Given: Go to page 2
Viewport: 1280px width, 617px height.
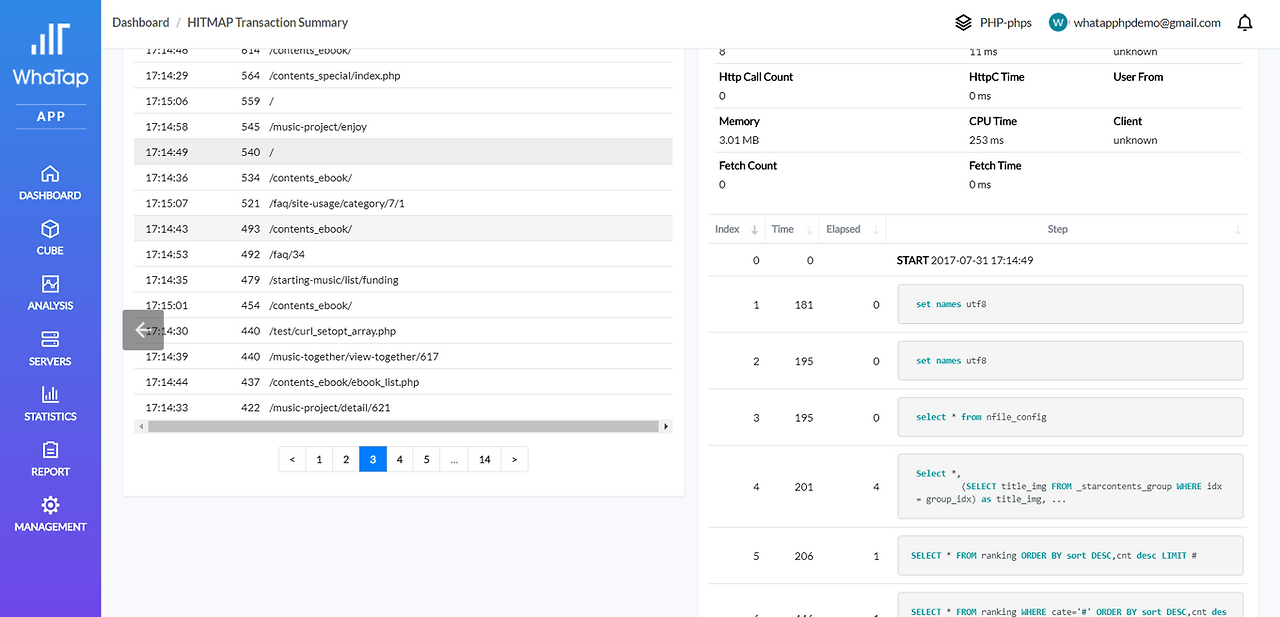Looking at the screenshot, I should pos(346,459).
